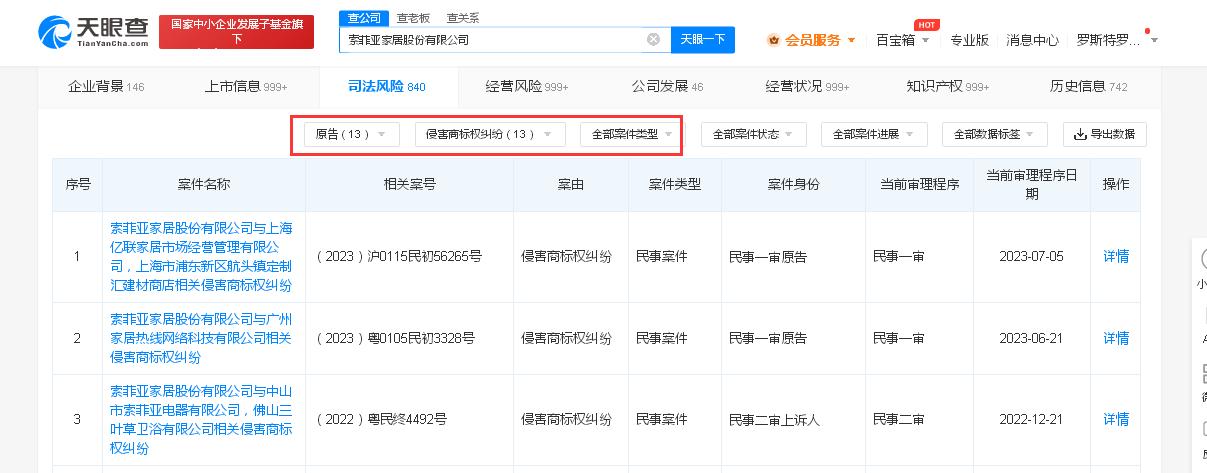This screenshot has height=473, width=1207.
Task: Expand the 侵害商标权纠纷（13）filter dropdown
Action: (490, 134)
